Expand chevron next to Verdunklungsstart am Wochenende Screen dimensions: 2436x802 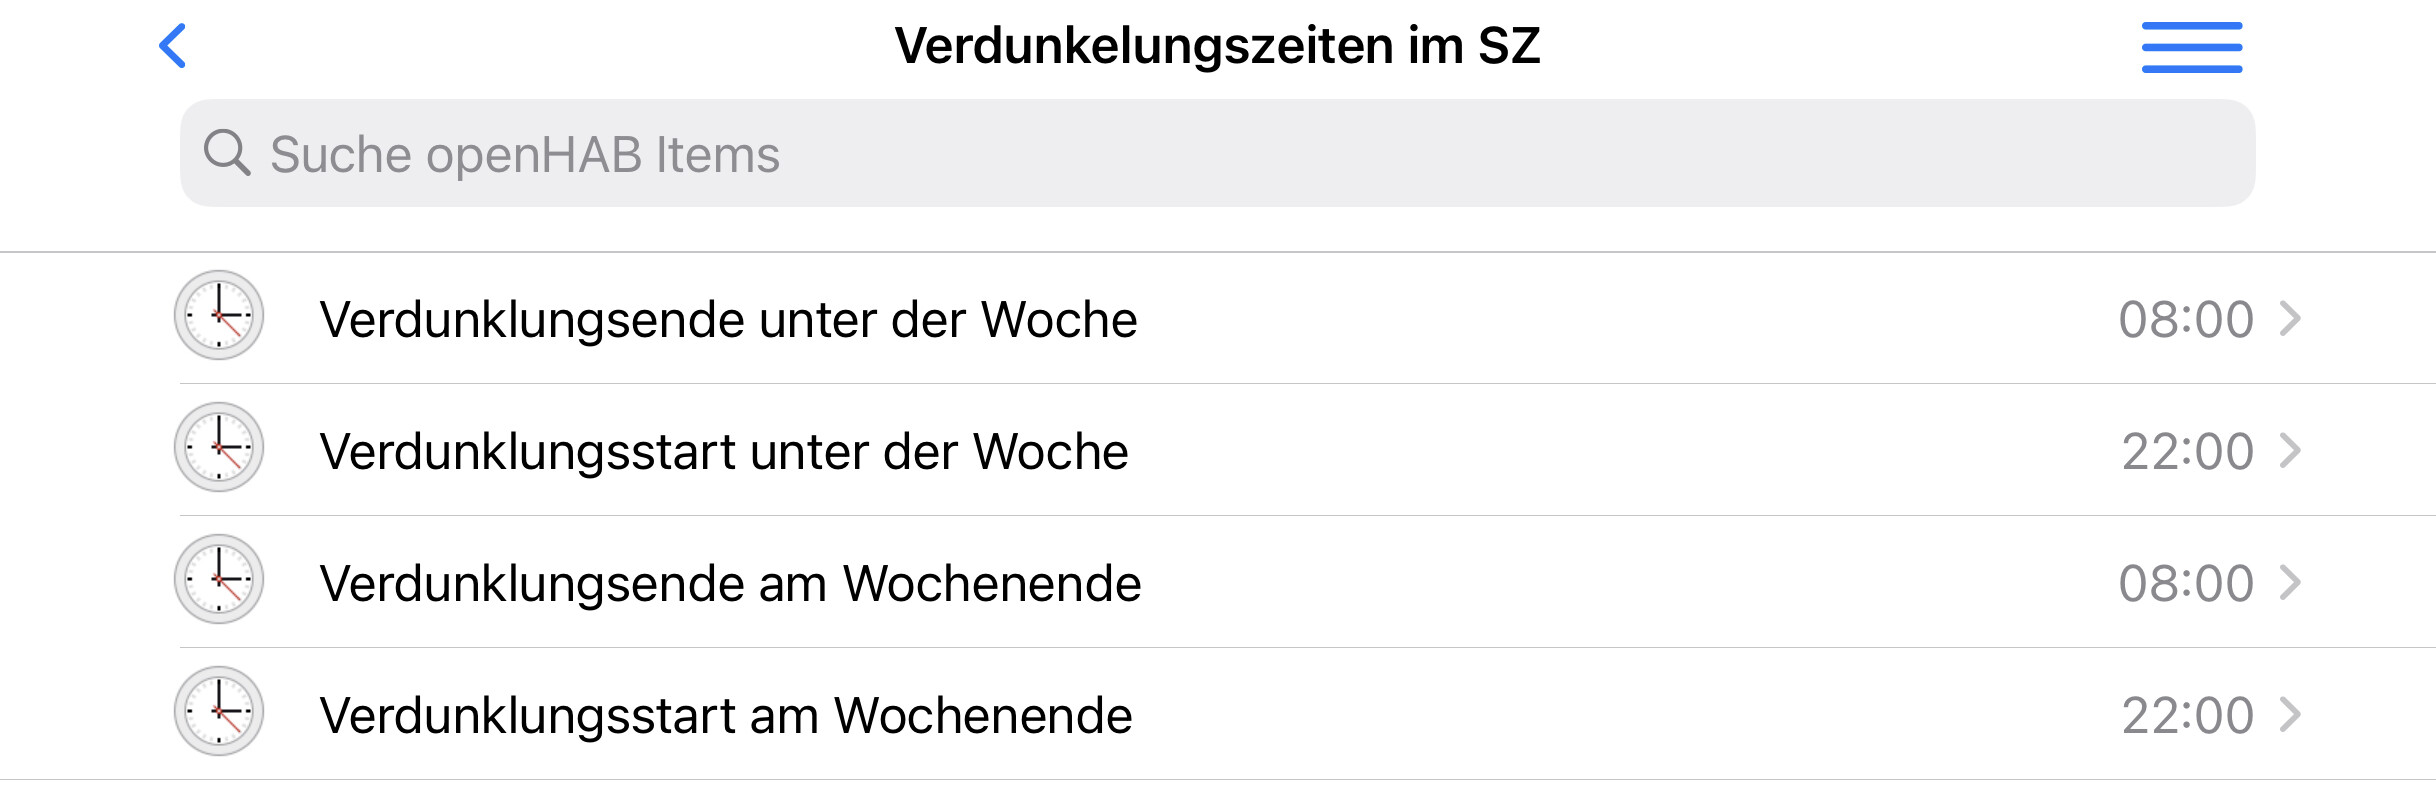coord(2290,715)
